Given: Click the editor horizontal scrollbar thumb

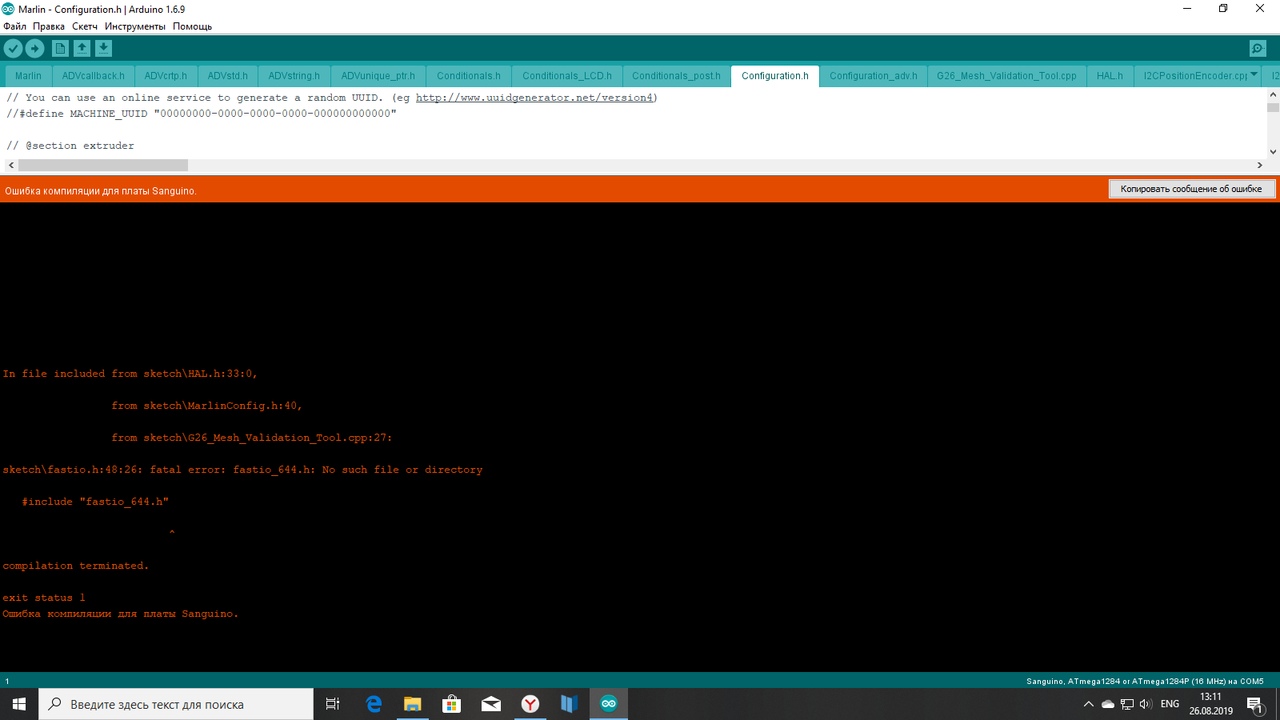Looking at the screenshot, I should pos(103,165).
